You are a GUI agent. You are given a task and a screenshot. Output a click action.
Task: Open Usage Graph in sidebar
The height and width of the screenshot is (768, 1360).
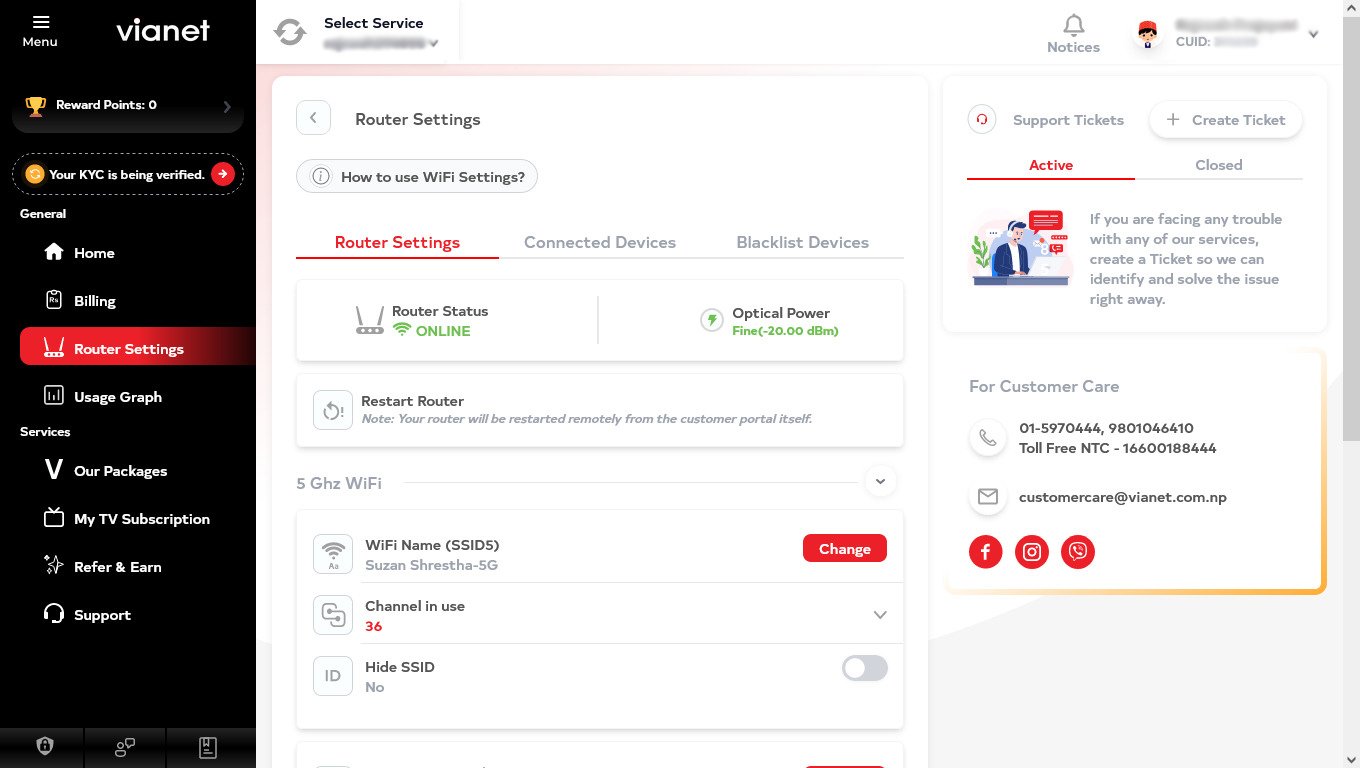pos(138,397)
